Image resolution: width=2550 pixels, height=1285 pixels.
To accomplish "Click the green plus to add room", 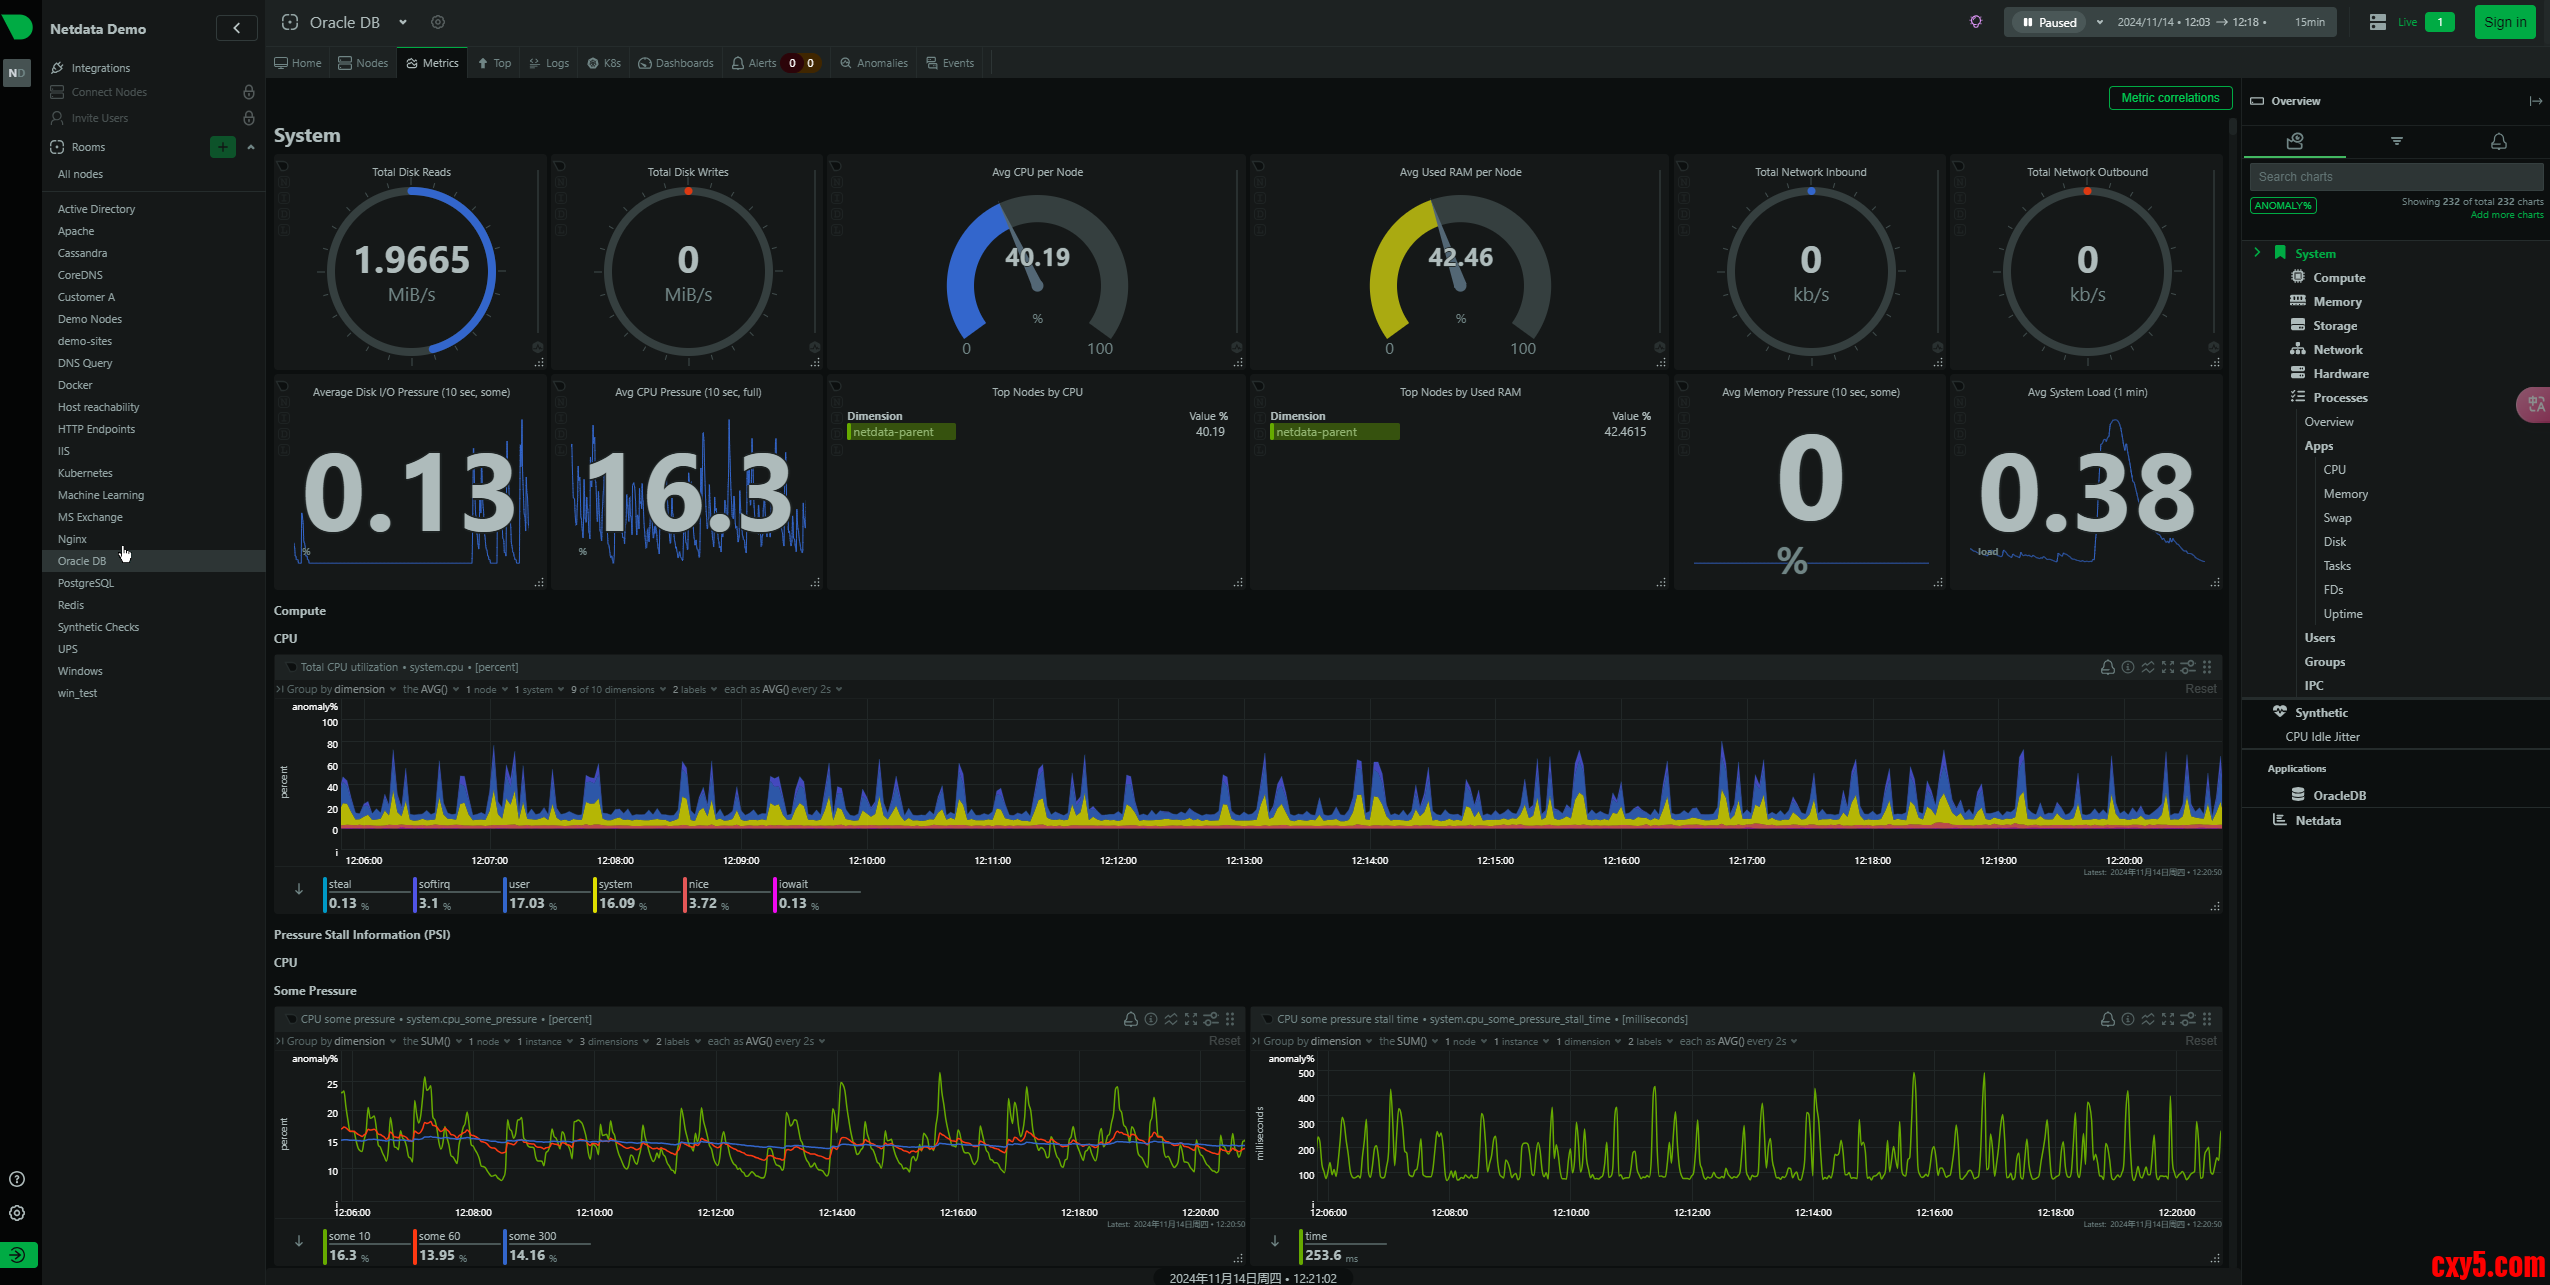I will 223,147.
